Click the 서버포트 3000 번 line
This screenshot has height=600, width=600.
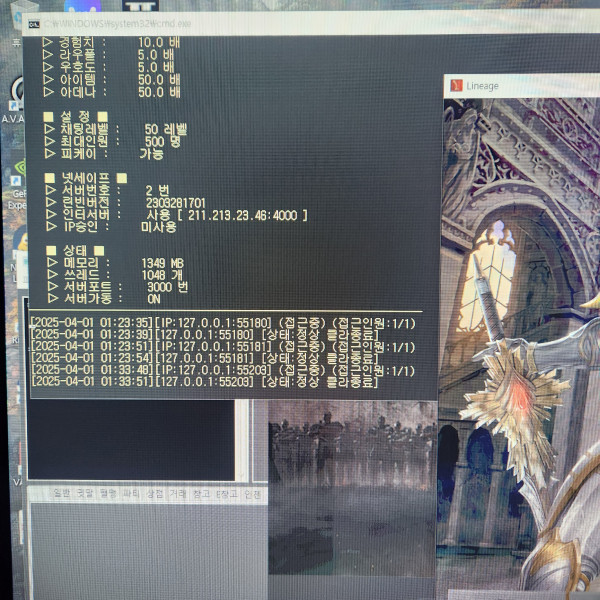pyautogui.click(x=117, y=287)
